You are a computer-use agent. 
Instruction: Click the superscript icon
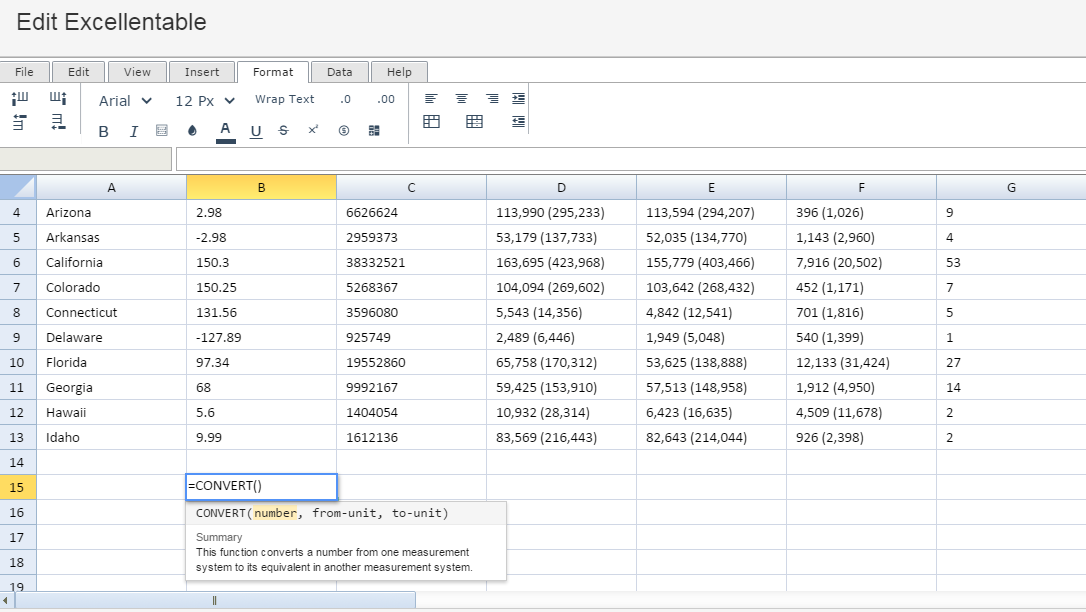[x=313, y=130]
